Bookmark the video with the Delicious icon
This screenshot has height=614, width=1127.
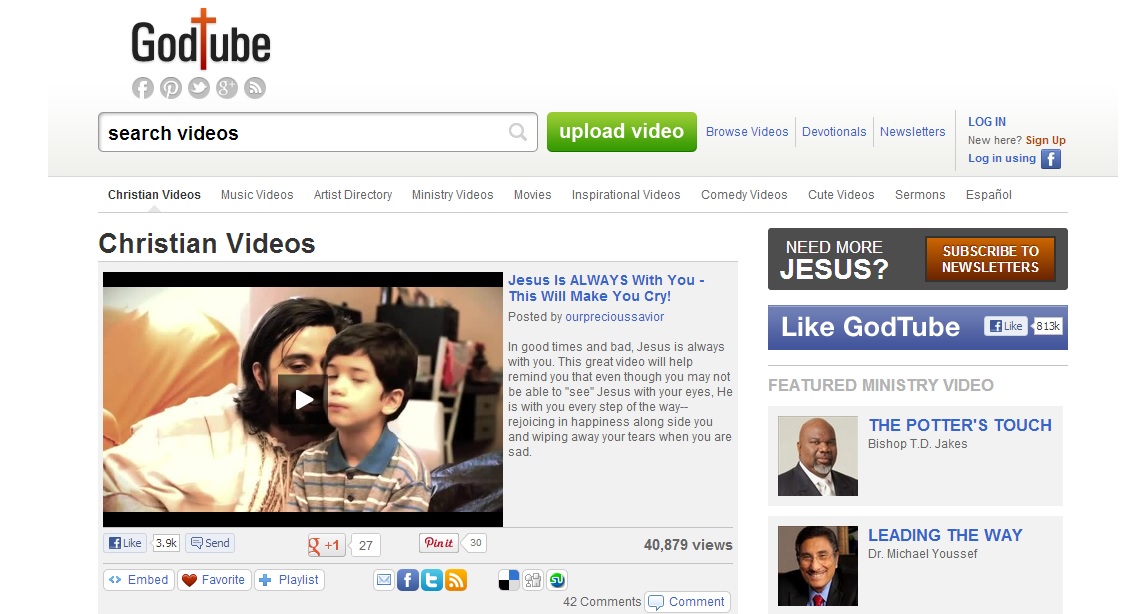click(x=509, y=579)
